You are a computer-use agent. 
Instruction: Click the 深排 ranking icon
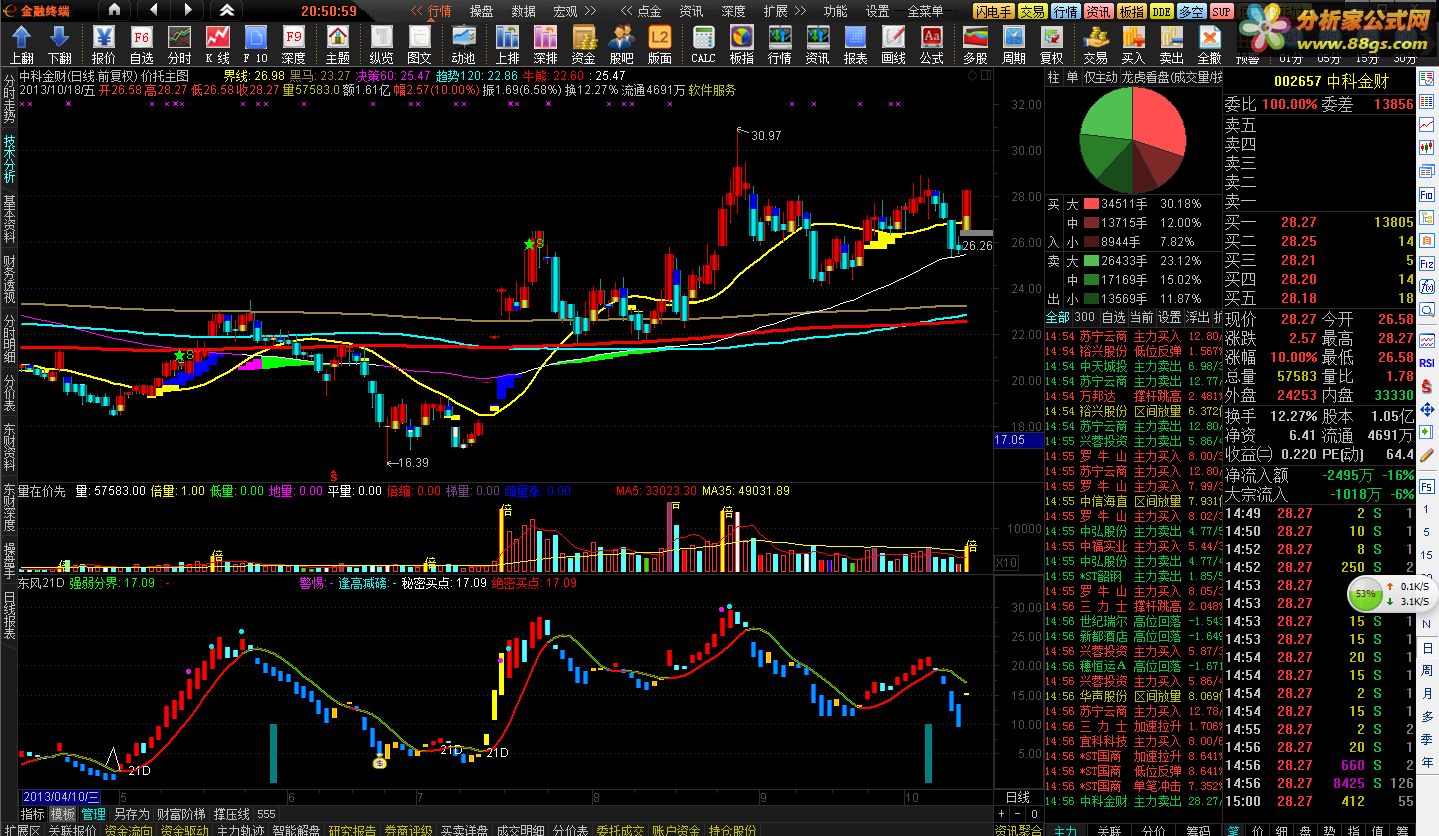point(545,38)
